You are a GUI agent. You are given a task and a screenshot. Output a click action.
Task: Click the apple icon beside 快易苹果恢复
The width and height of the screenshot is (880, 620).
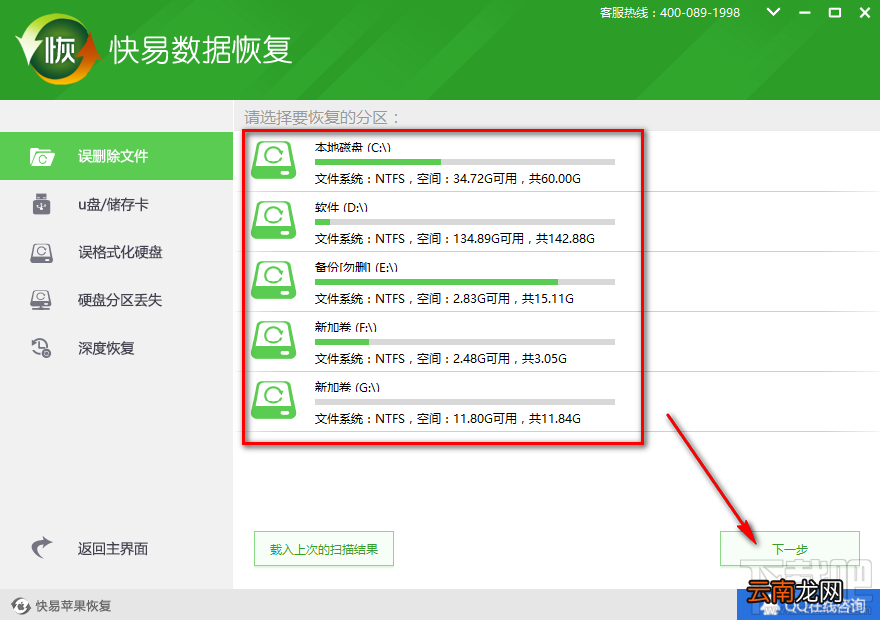click(x=21, y=606)
